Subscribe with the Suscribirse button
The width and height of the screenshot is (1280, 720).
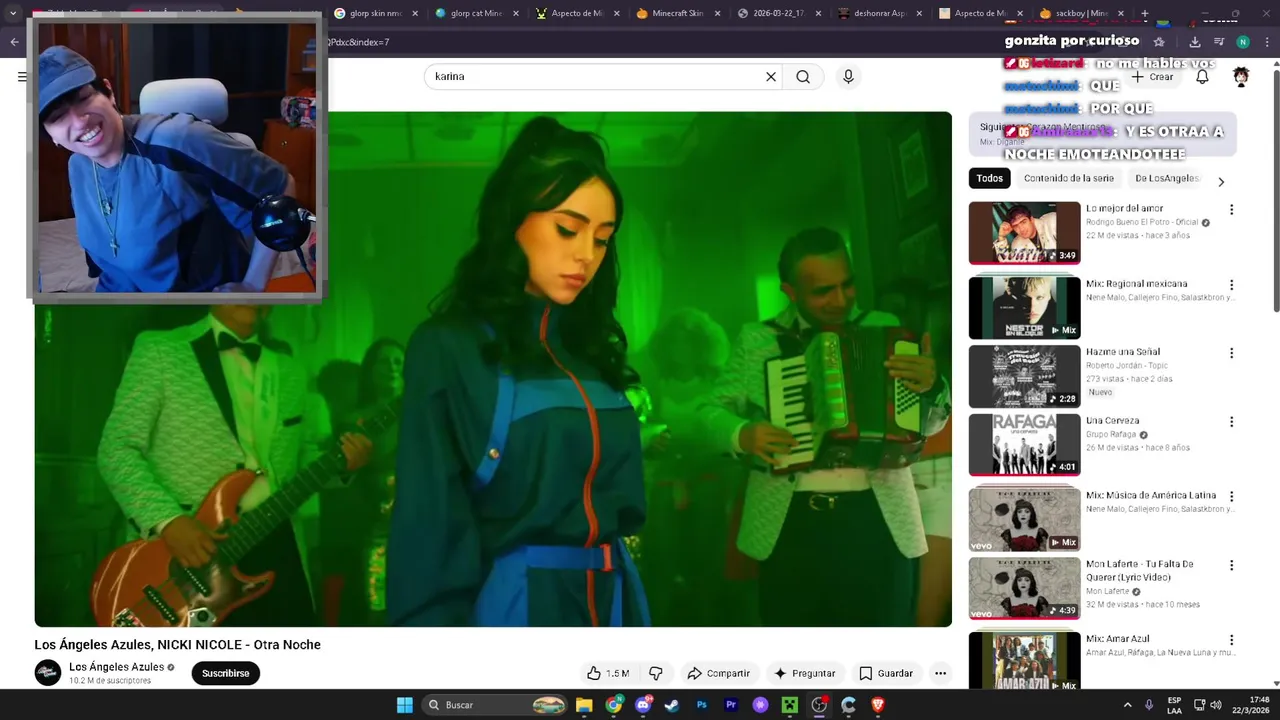pyautogui.click(x=225, y=673)
